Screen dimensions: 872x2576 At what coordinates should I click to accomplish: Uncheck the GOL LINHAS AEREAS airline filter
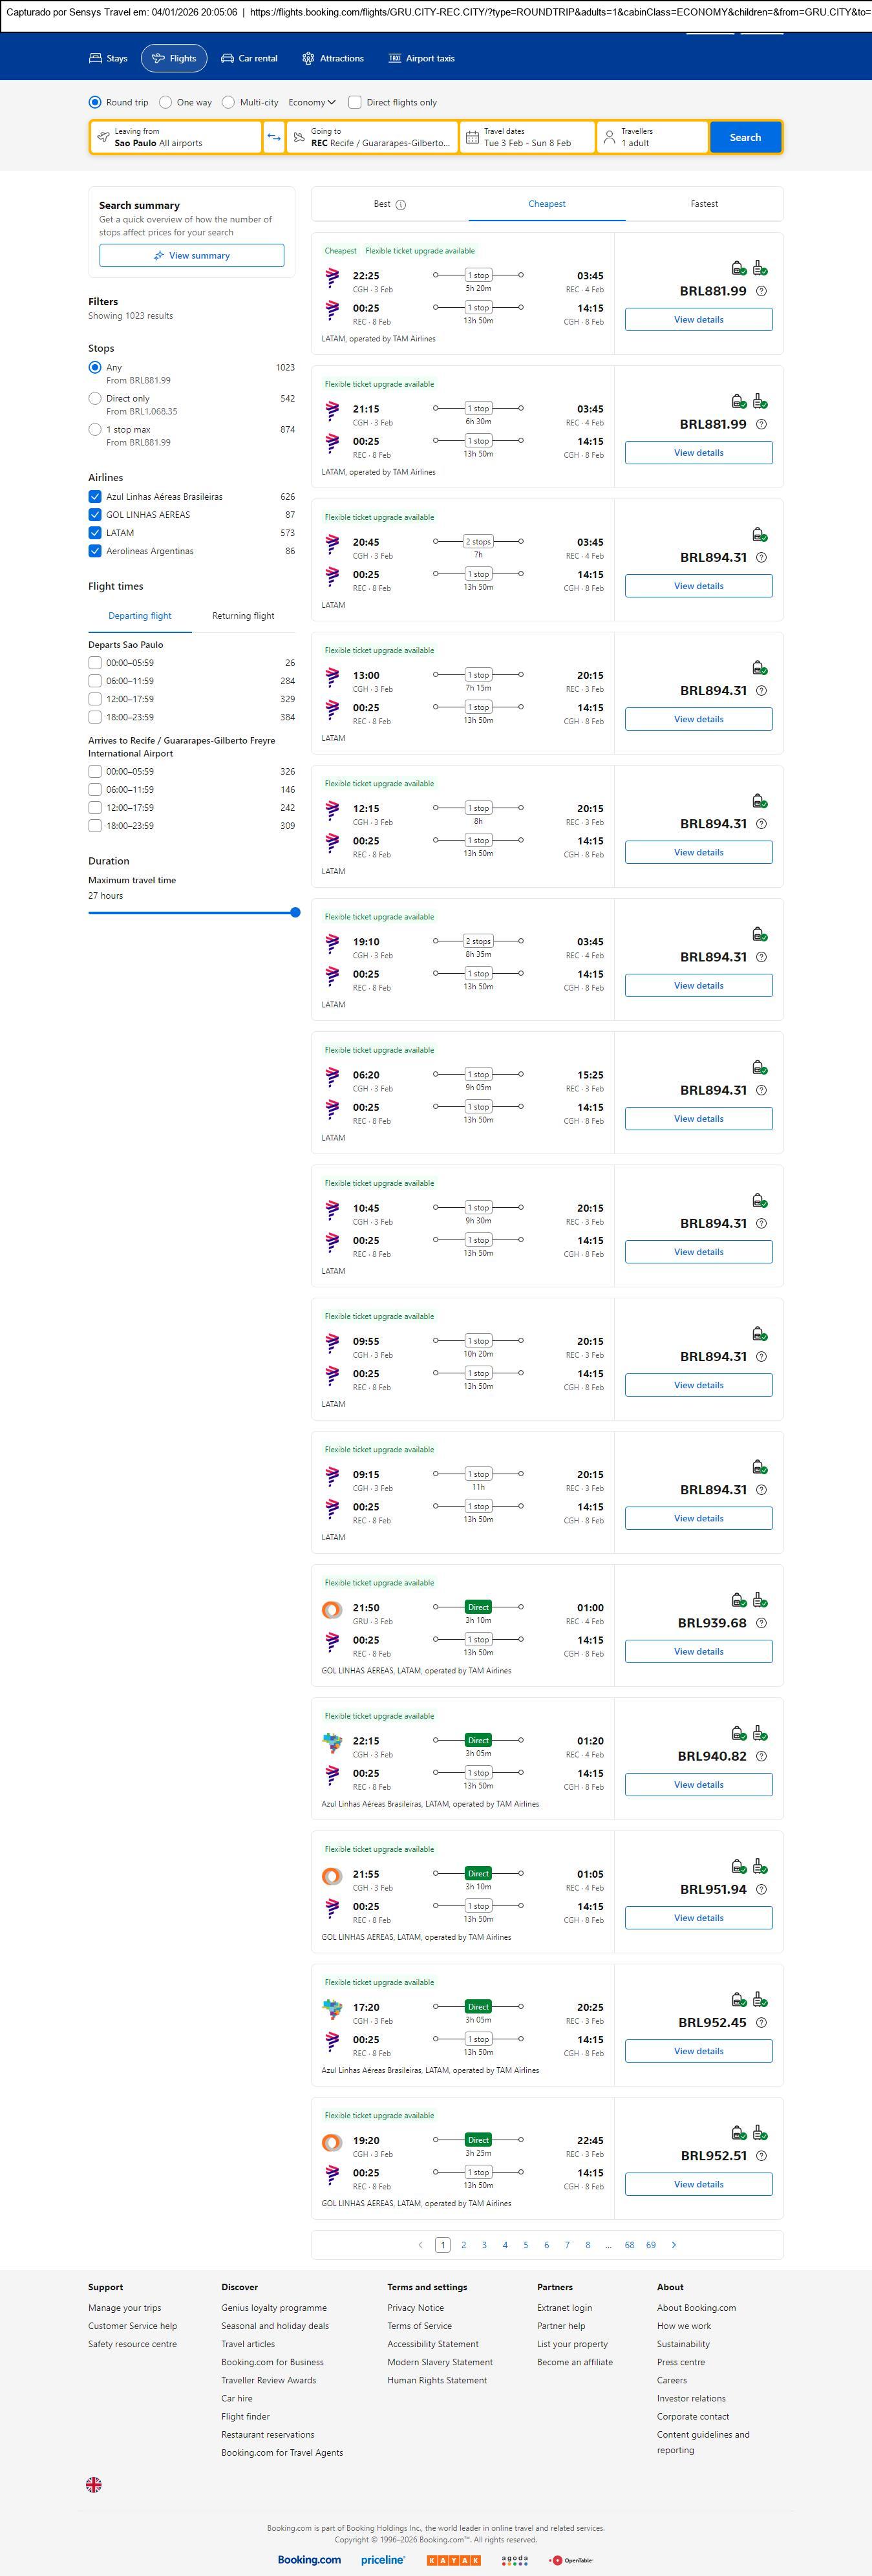click(95, 515)
